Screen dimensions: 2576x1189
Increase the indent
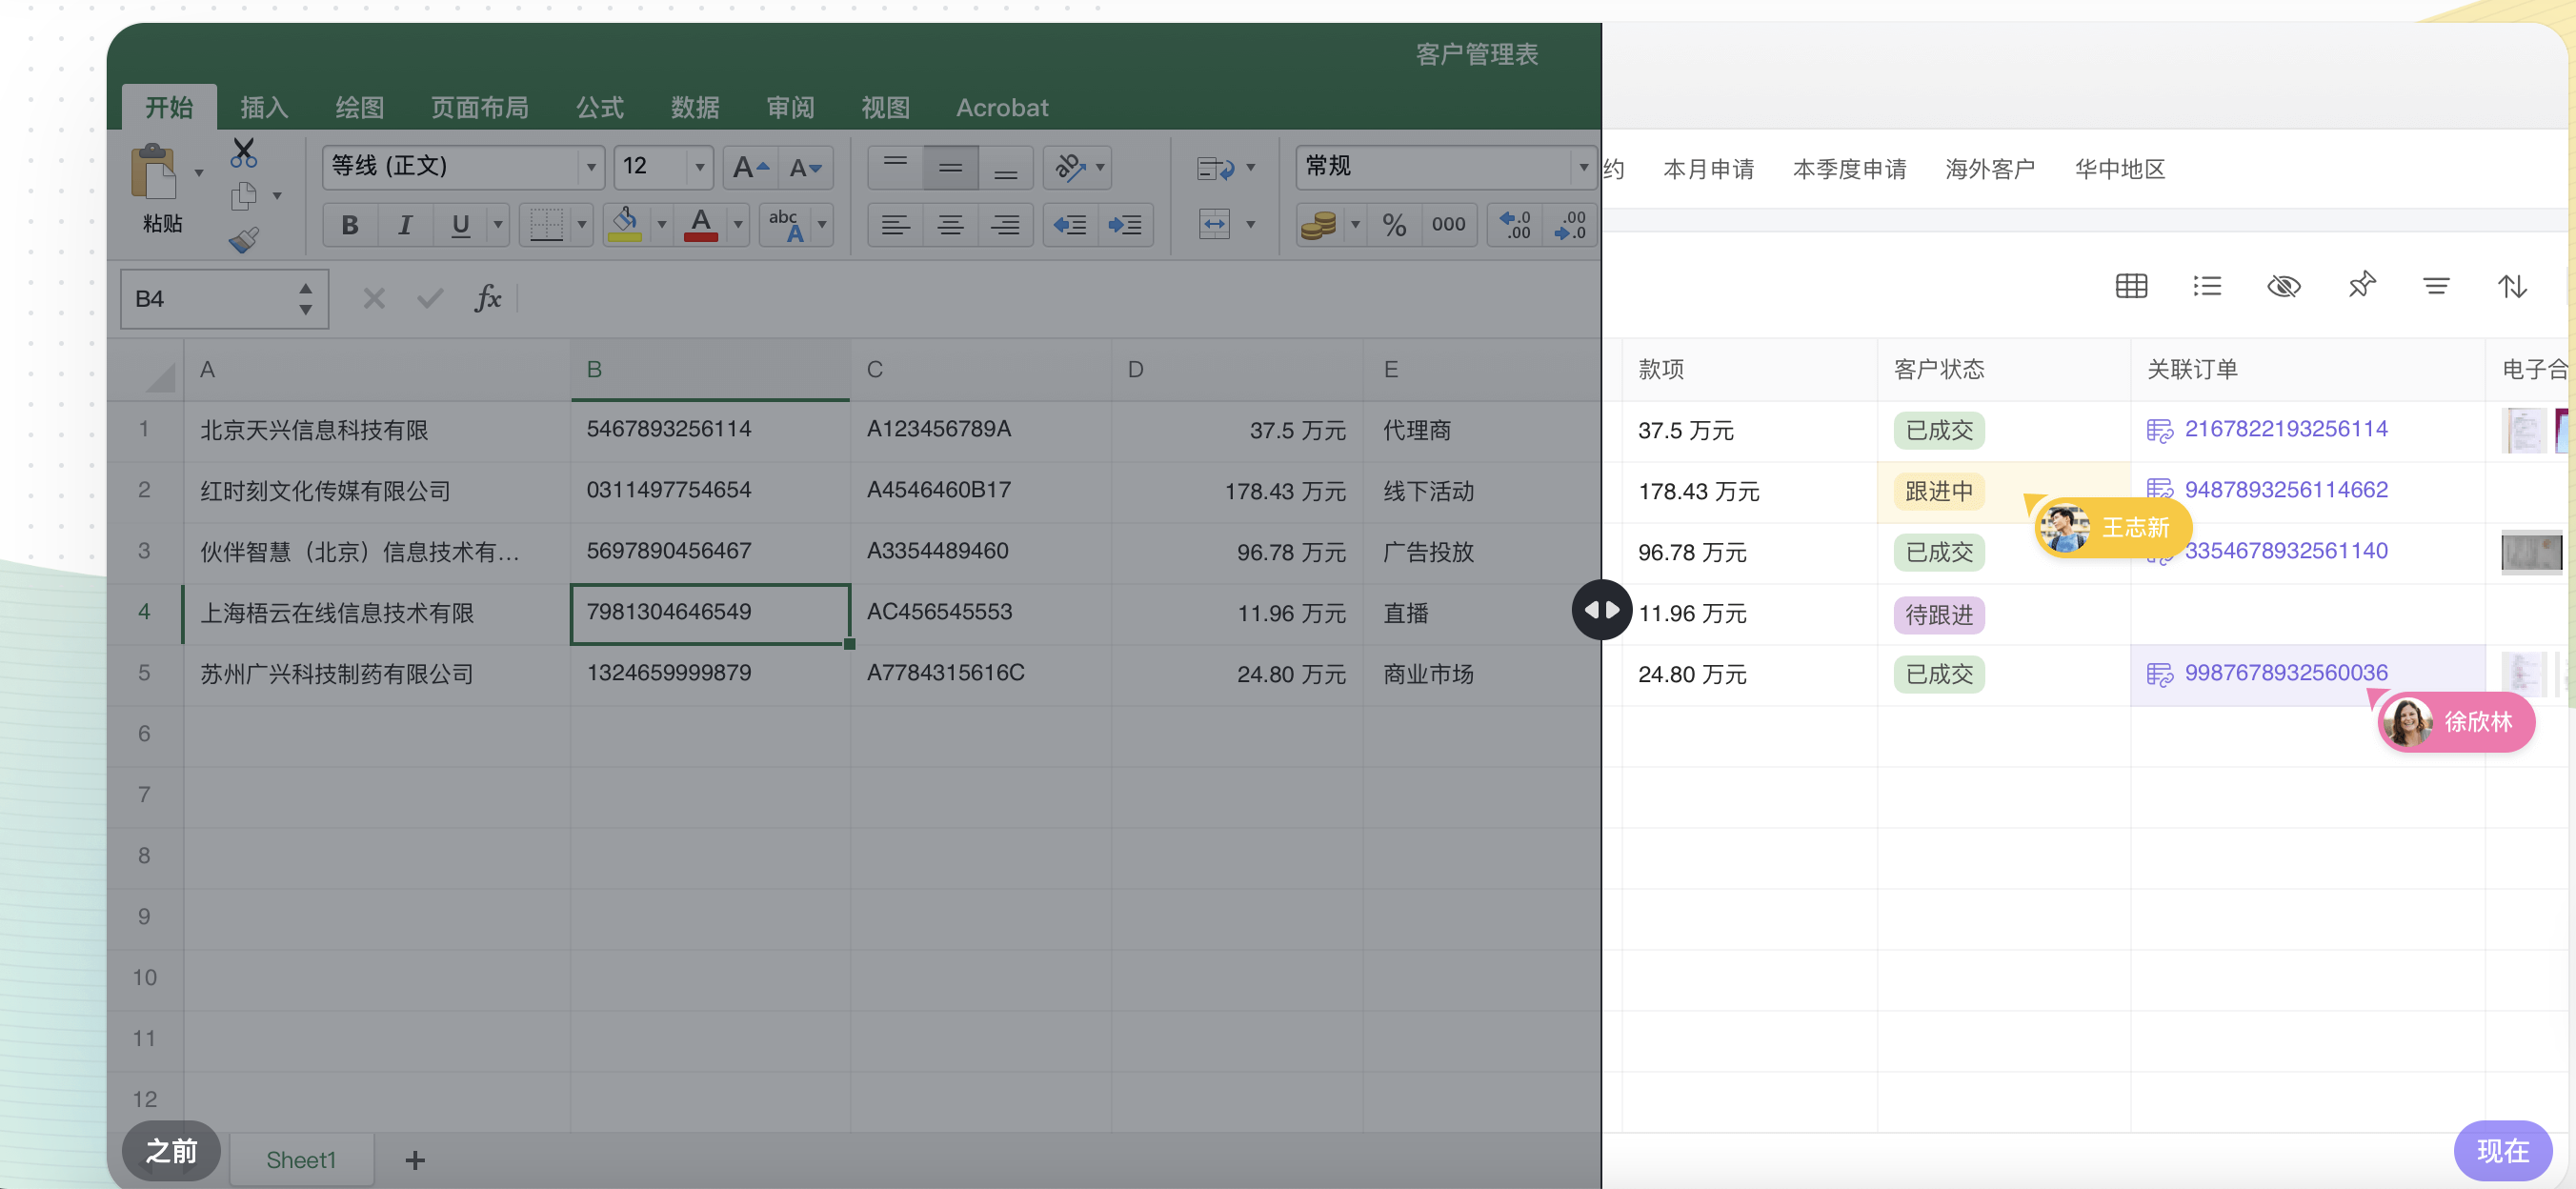tap(1125, 225)
